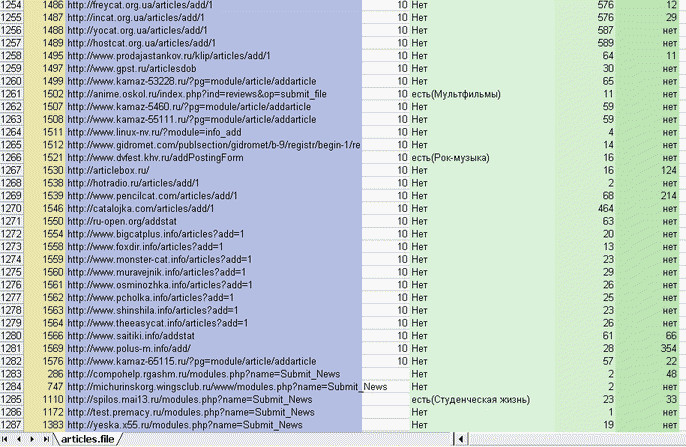
Task: Select cell http://hostcat.org.ua/articles/add/1
Action: [214, 43]
